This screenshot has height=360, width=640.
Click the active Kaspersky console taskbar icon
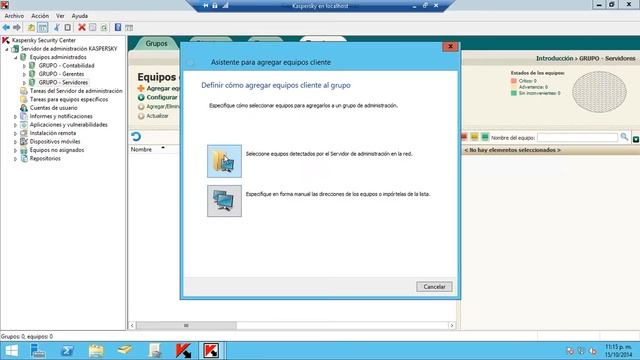(x=211, y=351)
